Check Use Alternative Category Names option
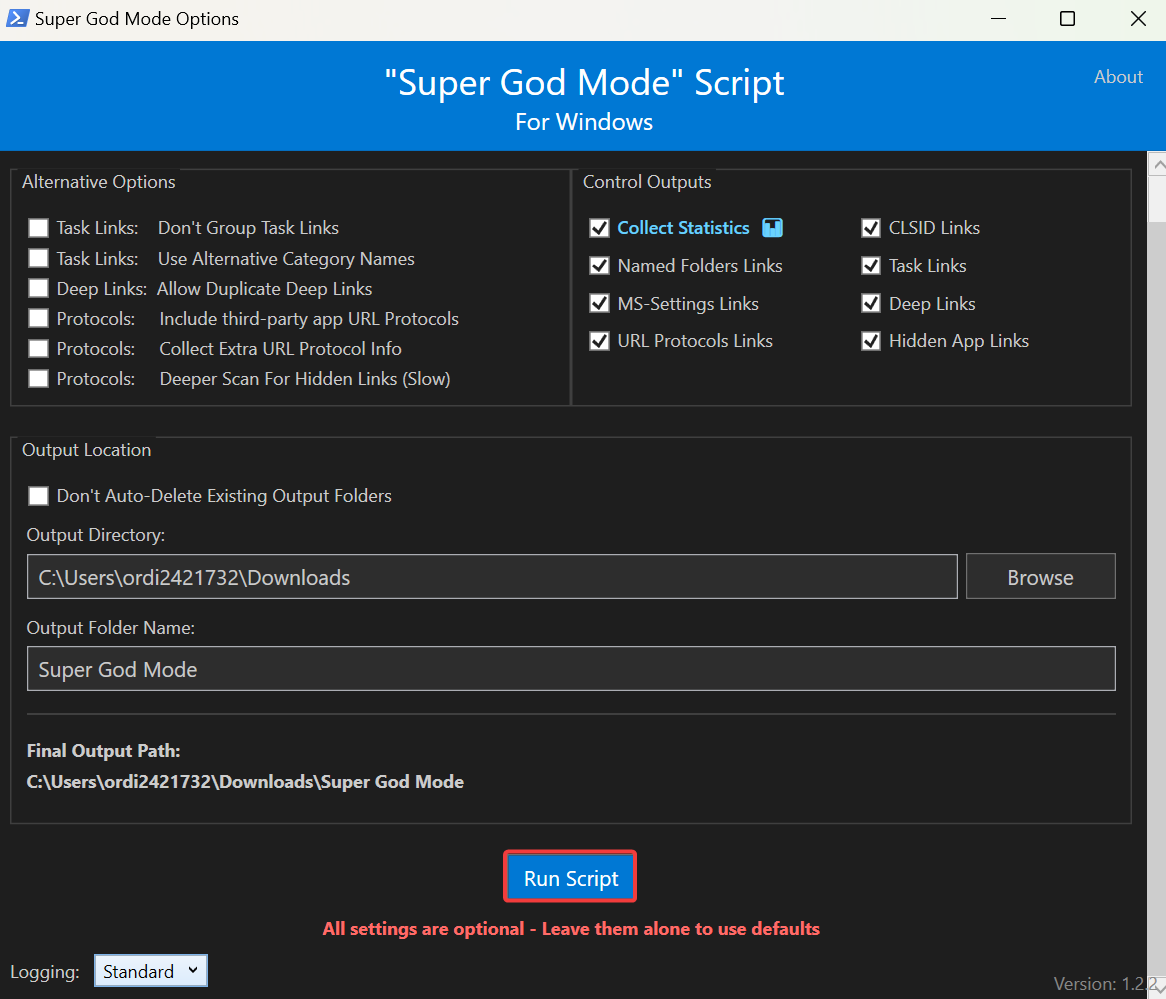The height and width of the screenshot is (999, 1166). (38, 258)
